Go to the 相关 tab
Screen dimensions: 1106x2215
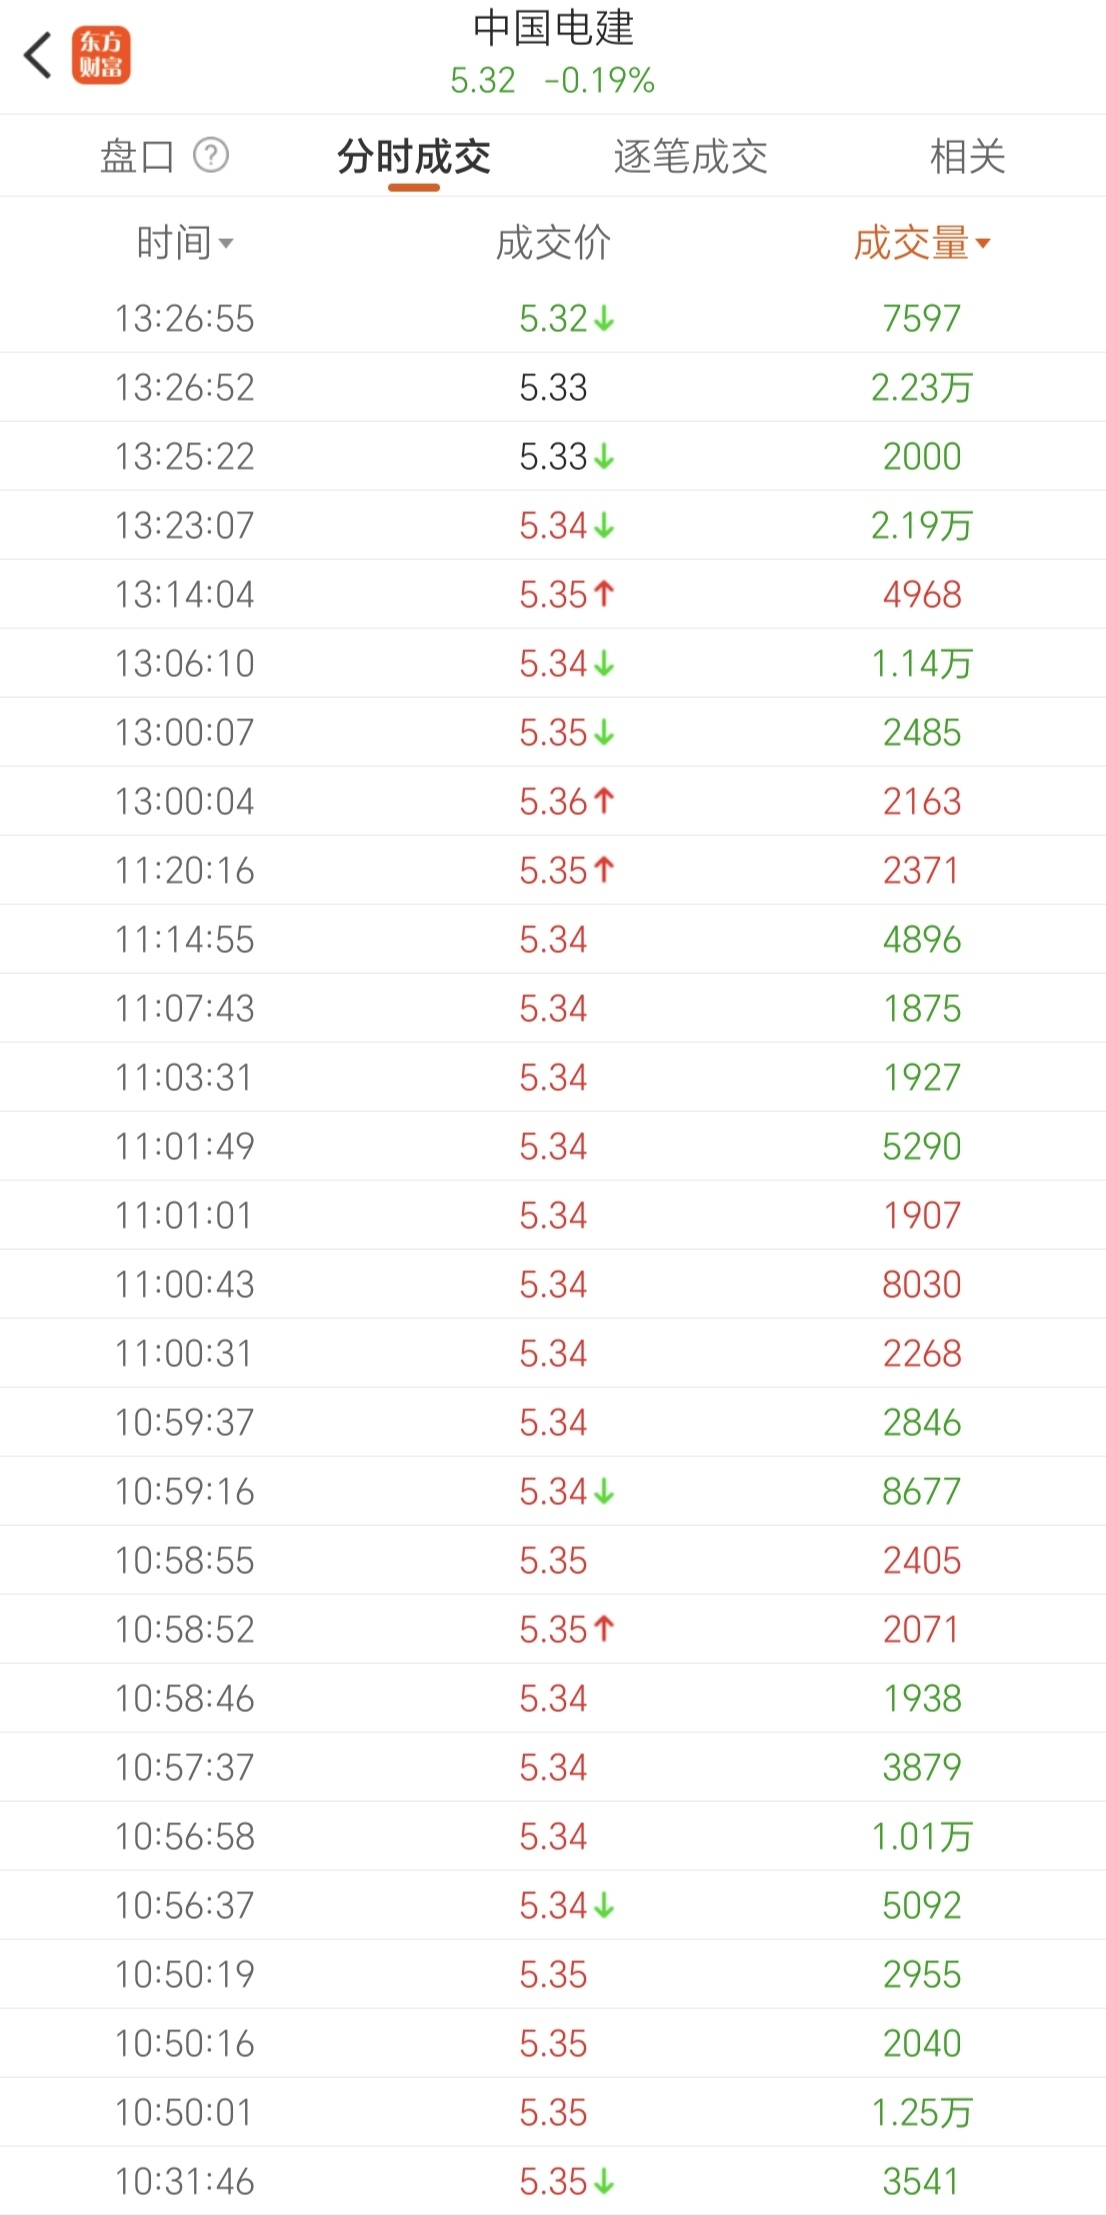click(967, 157)
